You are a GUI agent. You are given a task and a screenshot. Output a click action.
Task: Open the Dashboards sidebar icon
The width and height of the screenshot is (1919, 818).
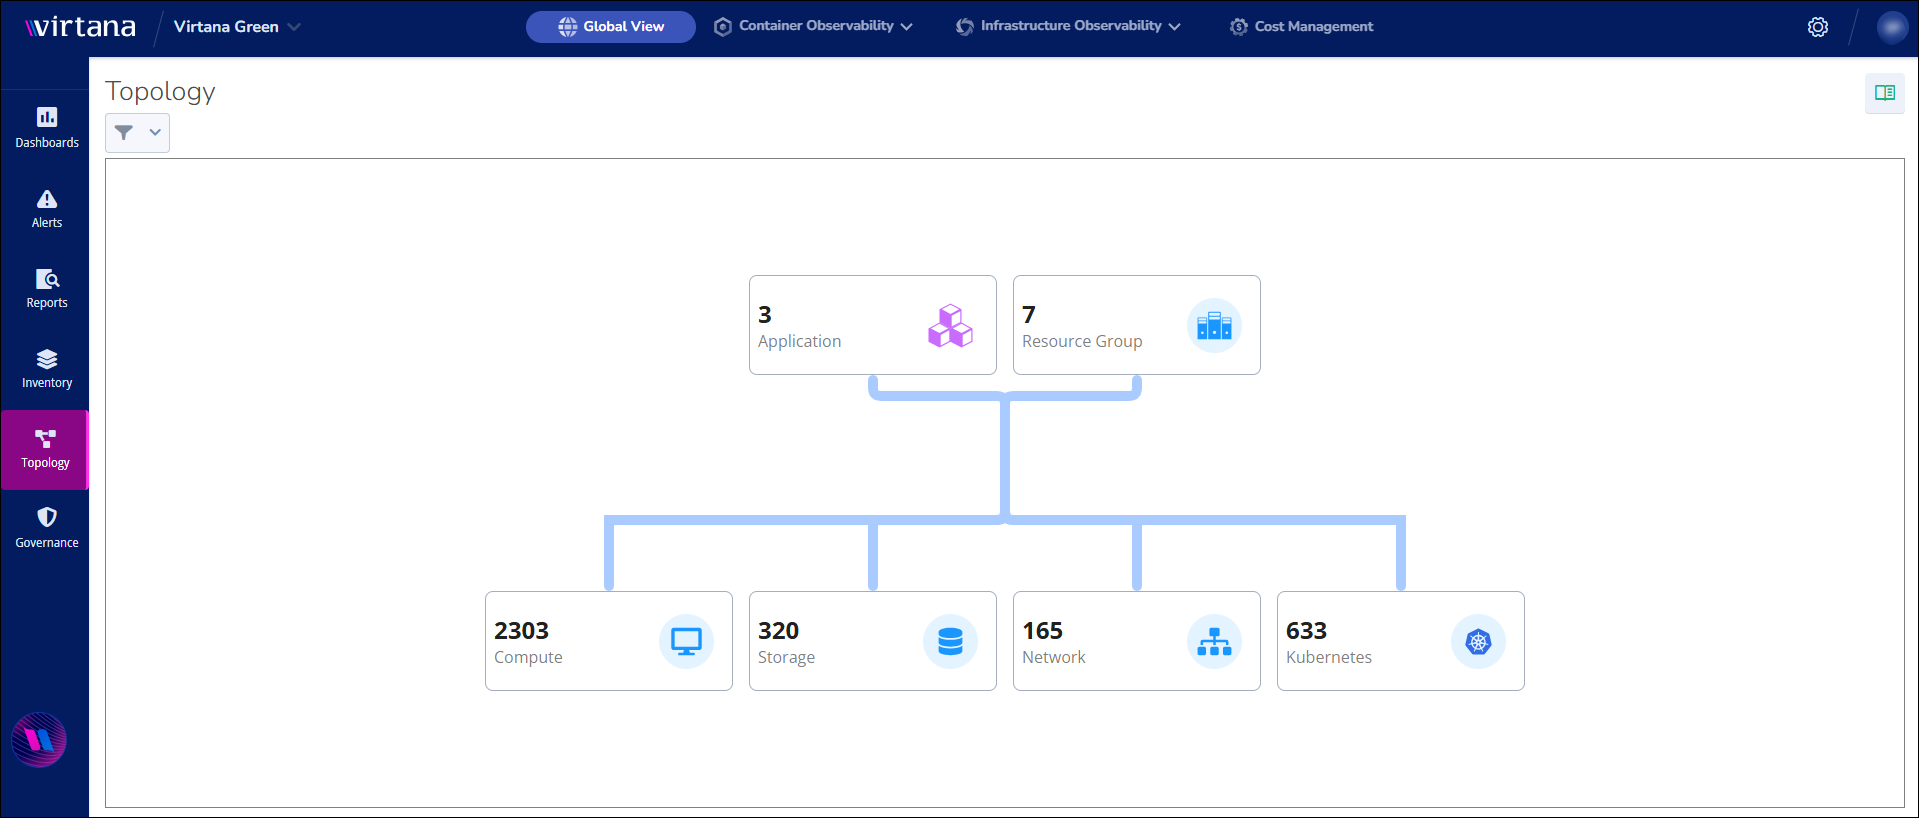click(x=46, y=127)
